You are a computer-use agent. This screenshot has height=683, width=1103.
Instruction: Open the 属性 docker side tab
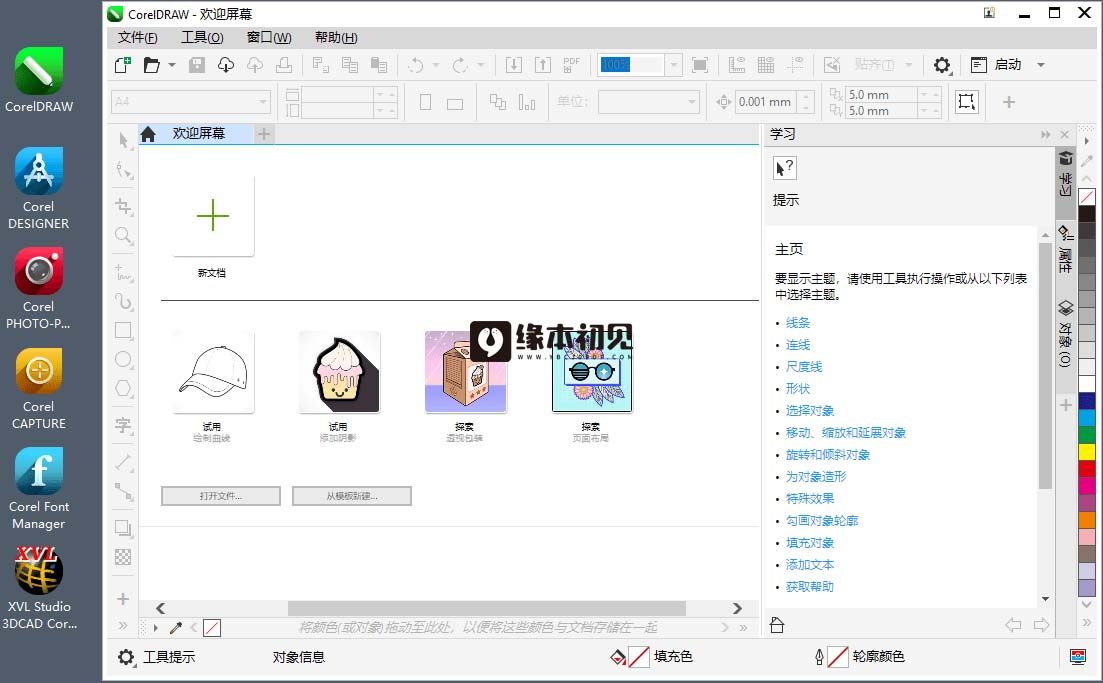pos(1066,250)
